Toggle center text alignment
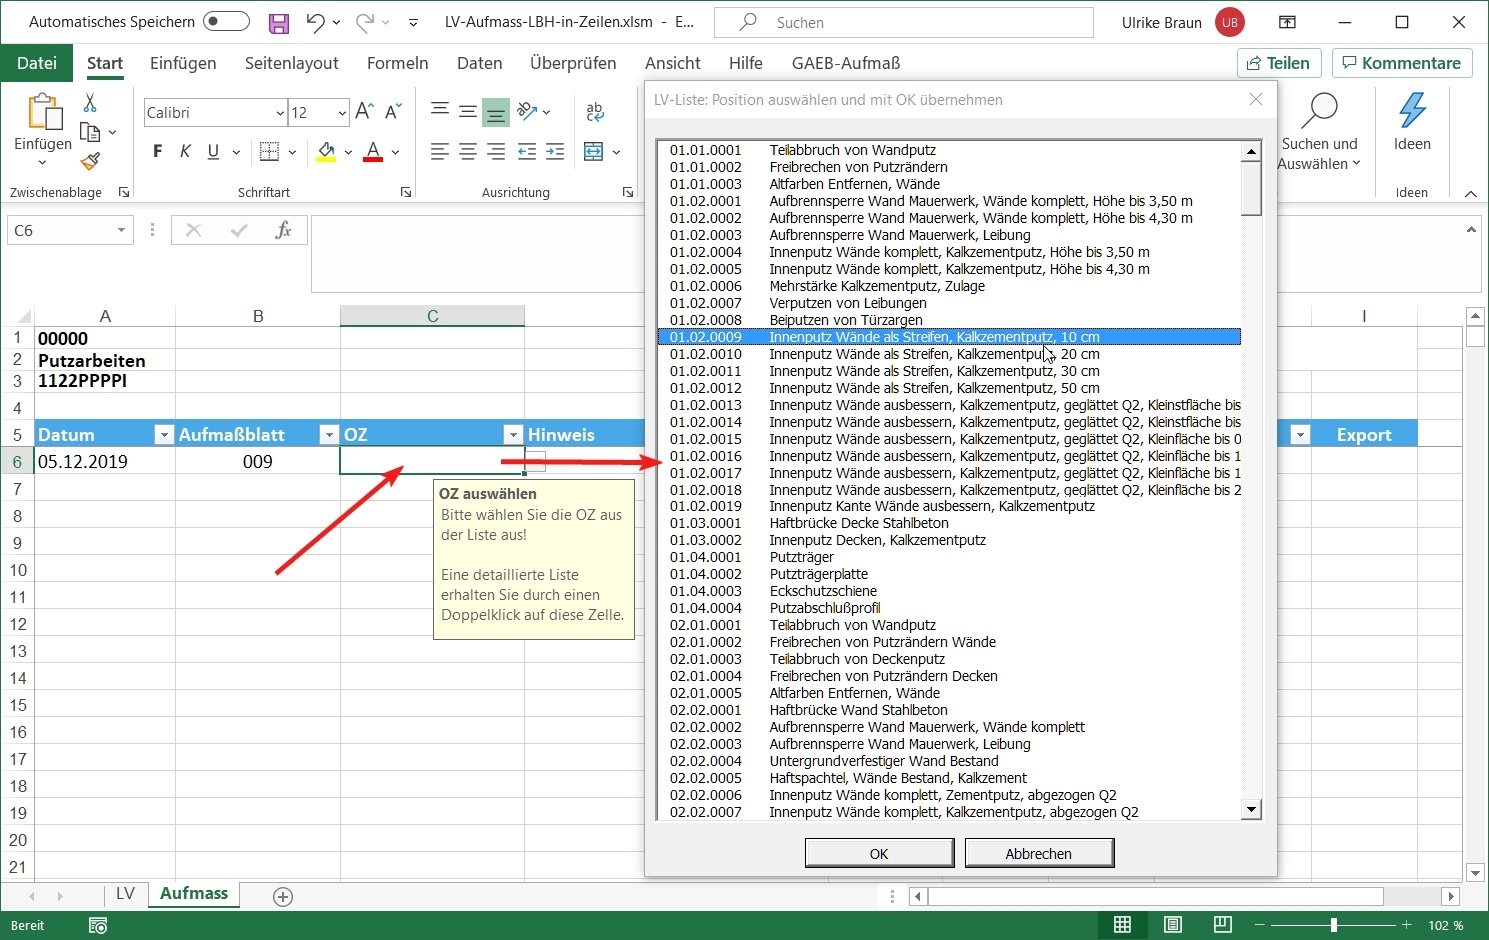 click(466, 151)
